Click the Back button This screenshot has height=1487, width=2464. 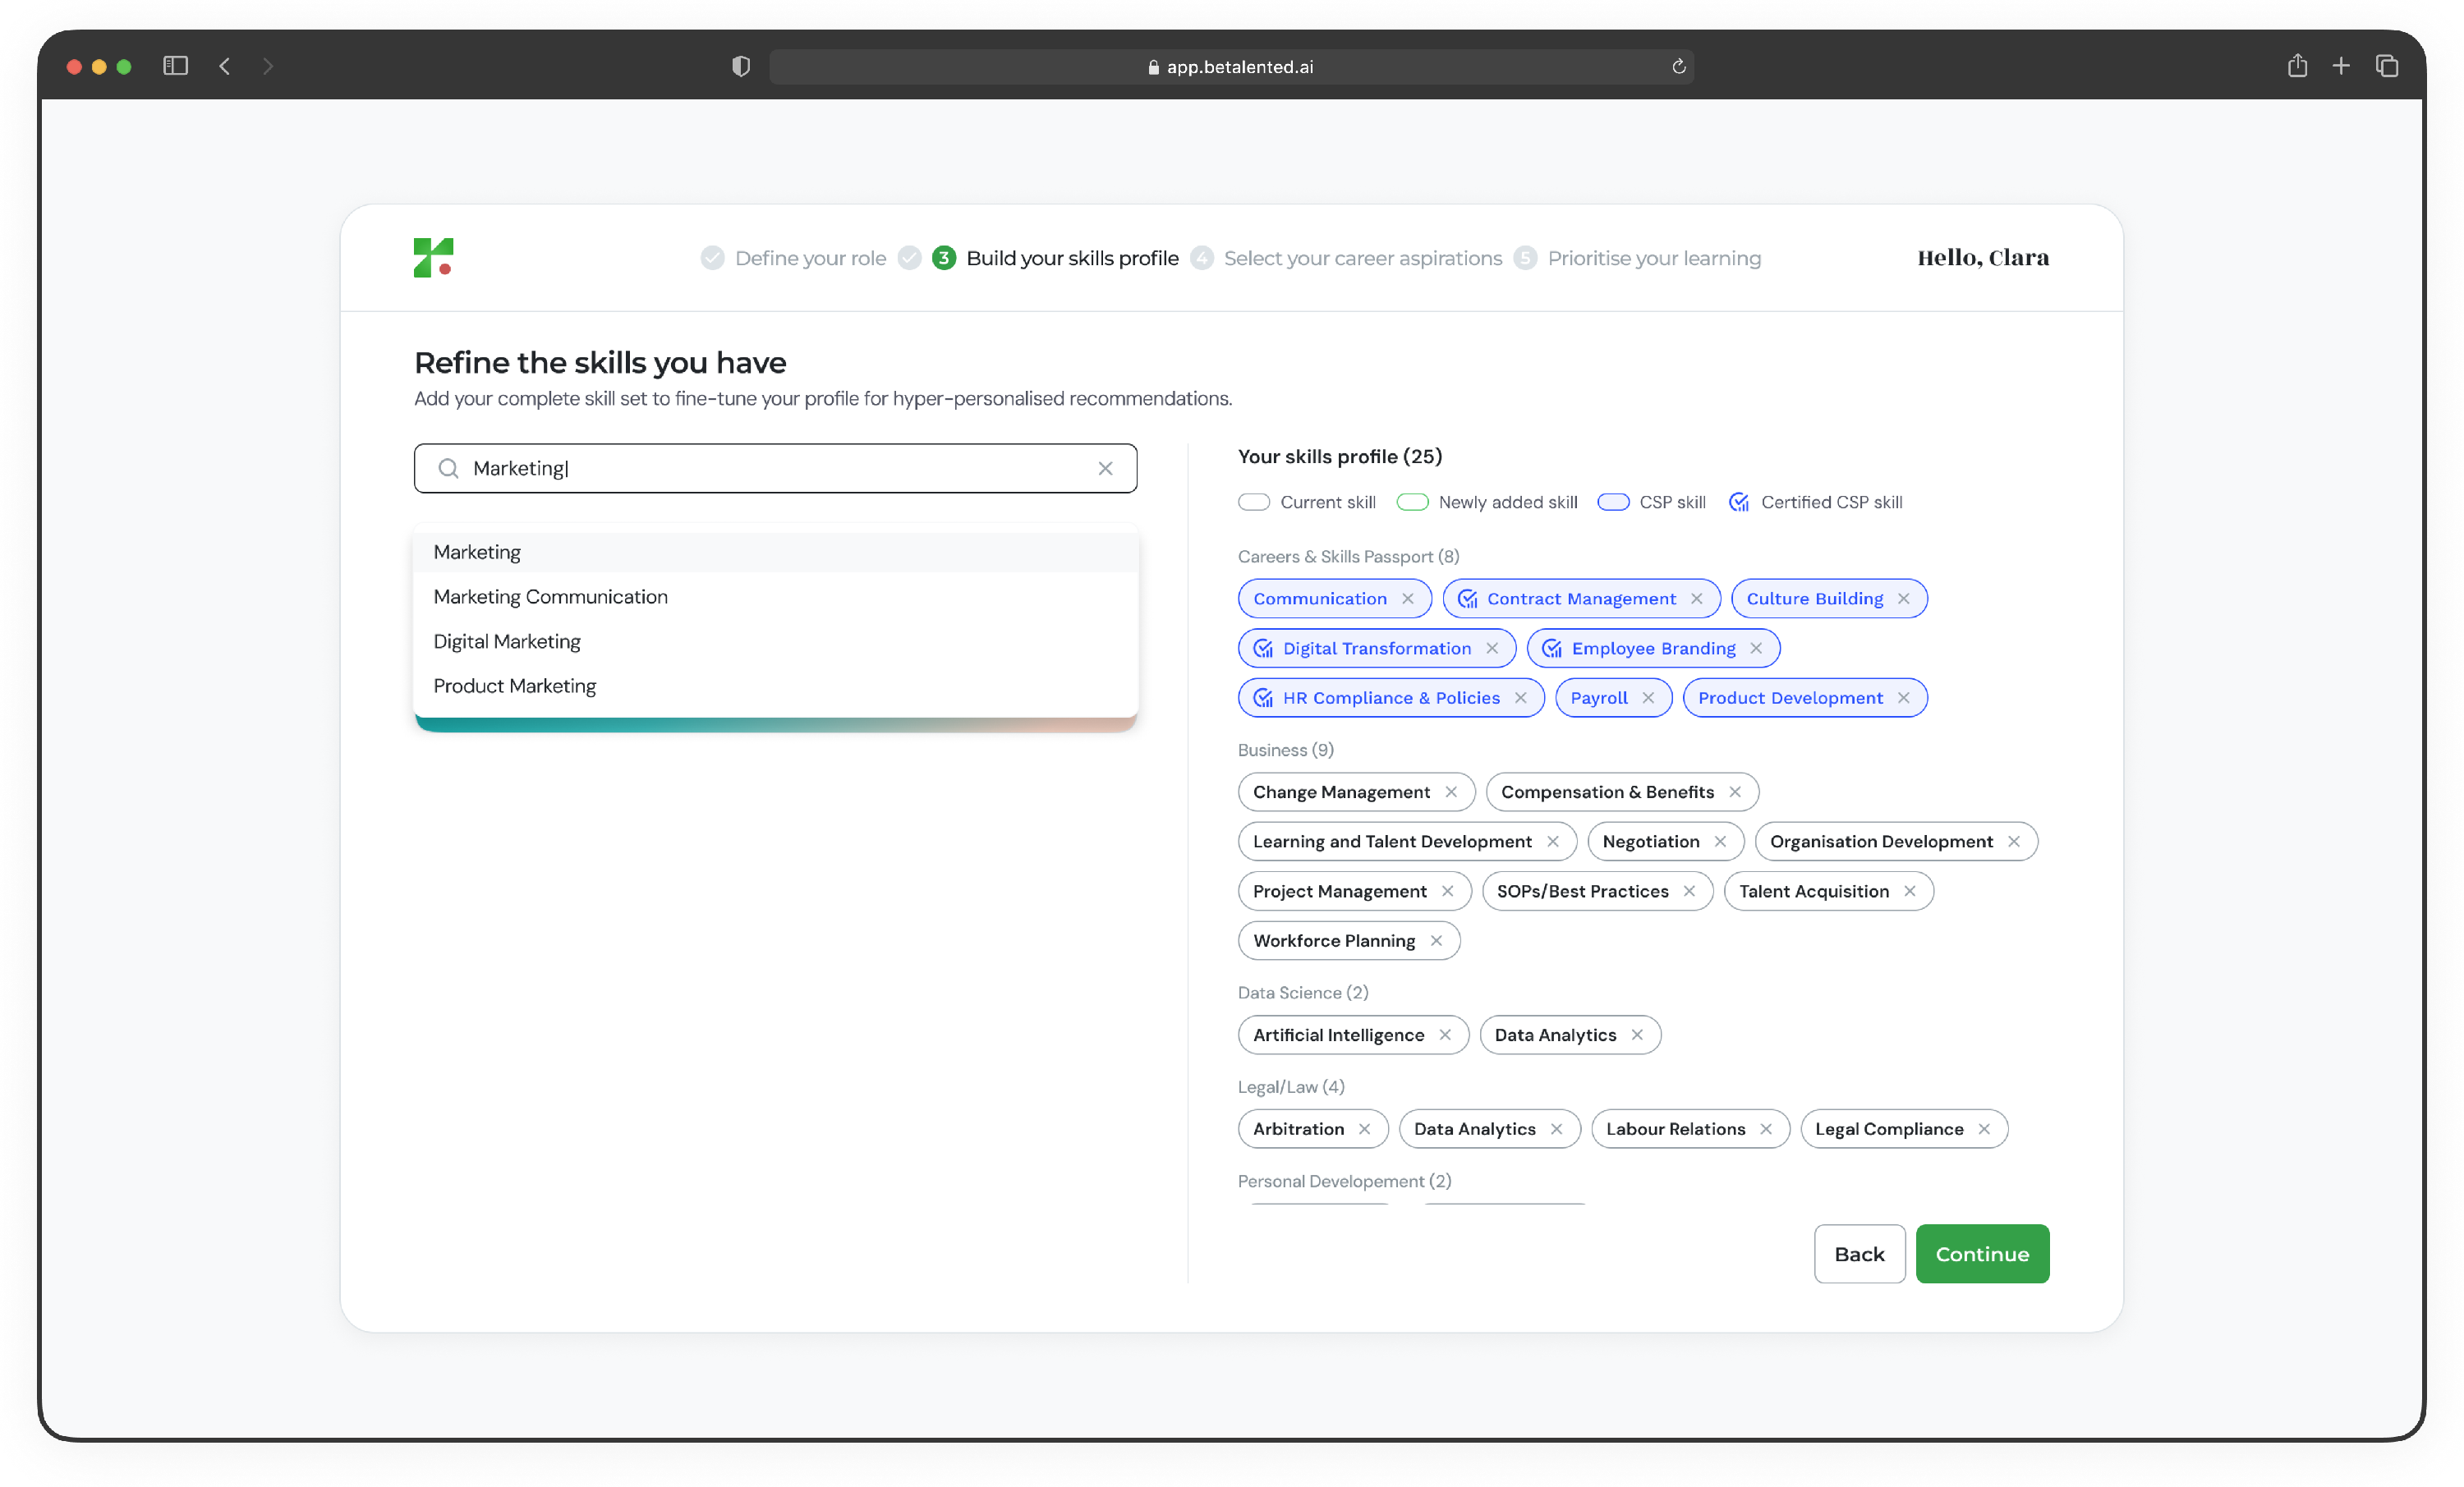tap(1858, 1253)
